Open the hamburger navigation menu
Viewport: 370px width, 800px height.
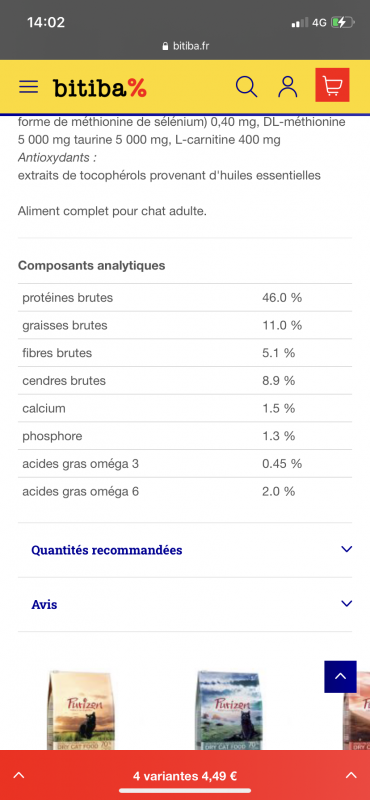[29, 86]
